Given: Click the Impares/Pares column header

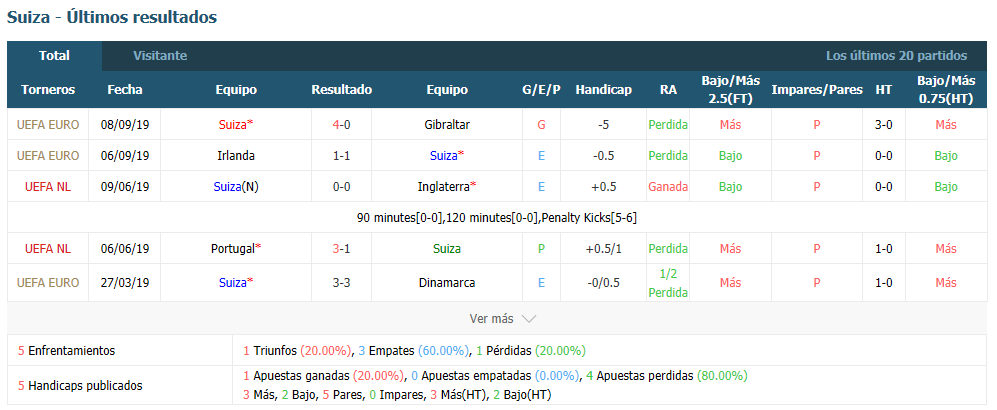Looking at the screenshot, I should [817, 90].
